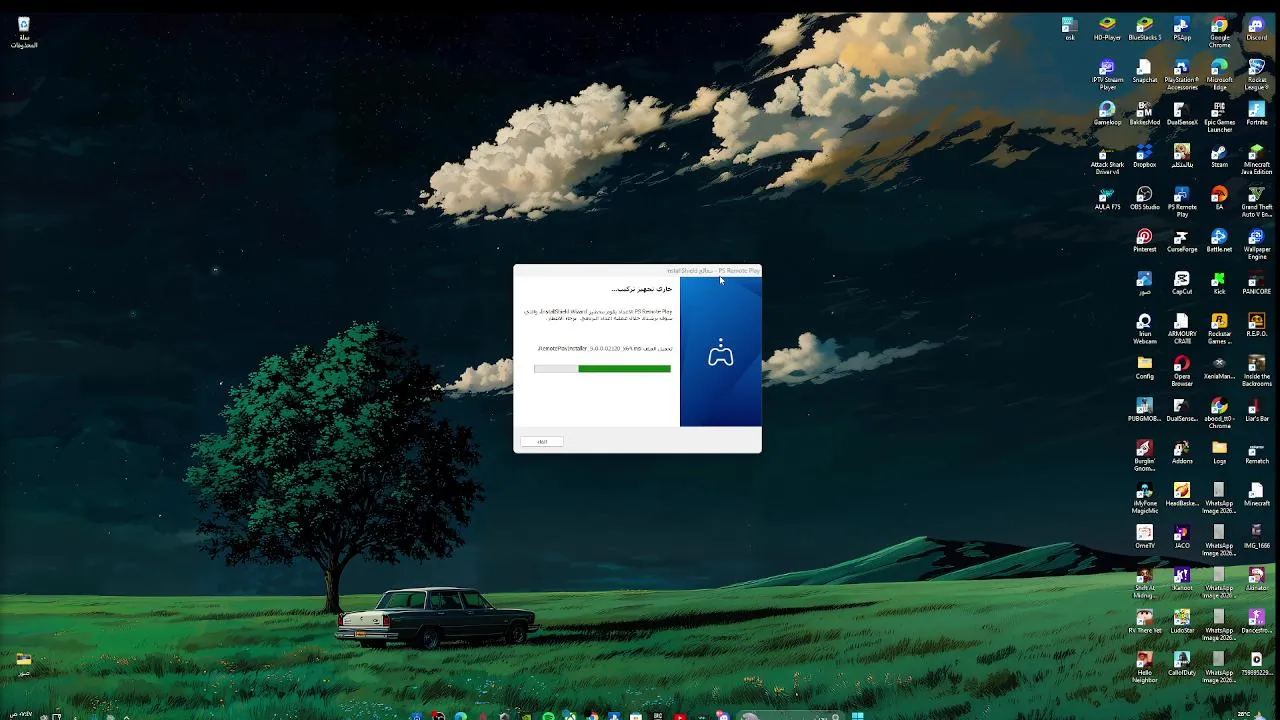Open CapCut desktop shortcut

(1182, 283)
